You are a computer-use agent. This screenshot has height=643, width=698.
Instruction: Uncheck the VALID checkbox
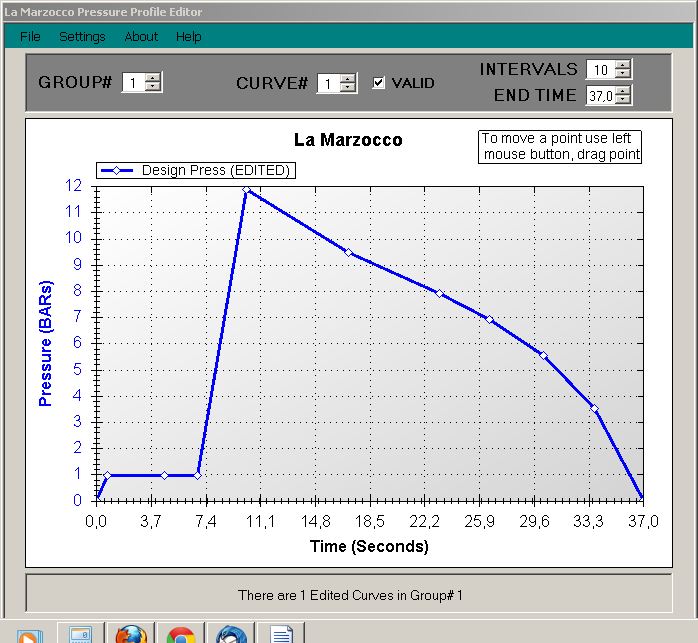pyautogui.click(x=378, y=83)
